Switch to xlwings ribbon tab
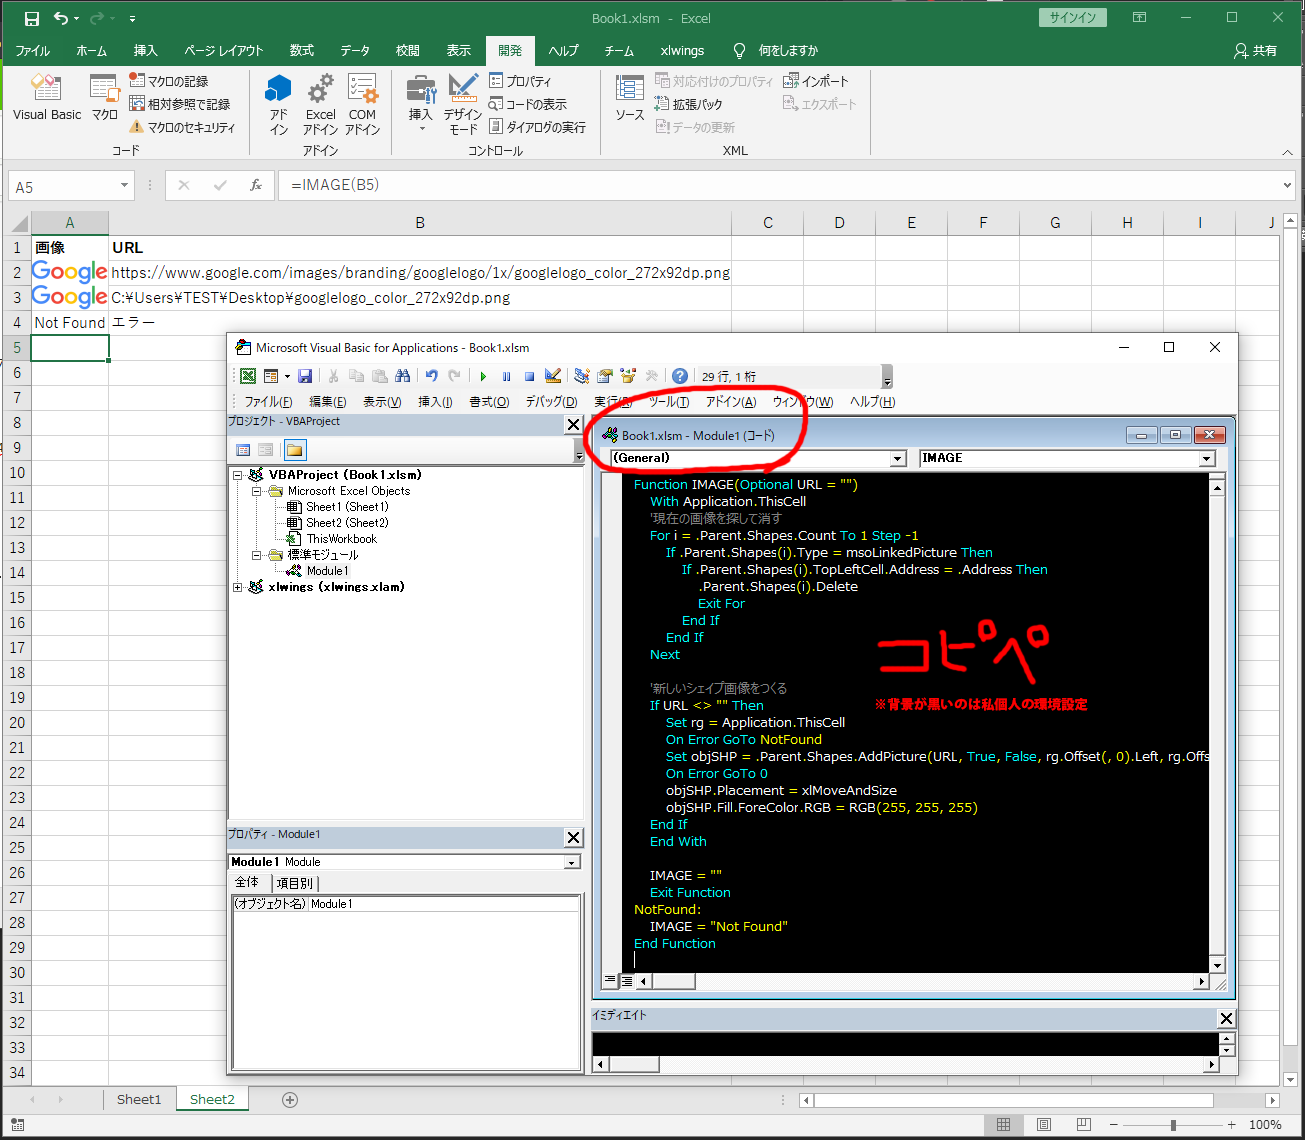Viewport: 1305px width, 1140px height. (682, 51)
